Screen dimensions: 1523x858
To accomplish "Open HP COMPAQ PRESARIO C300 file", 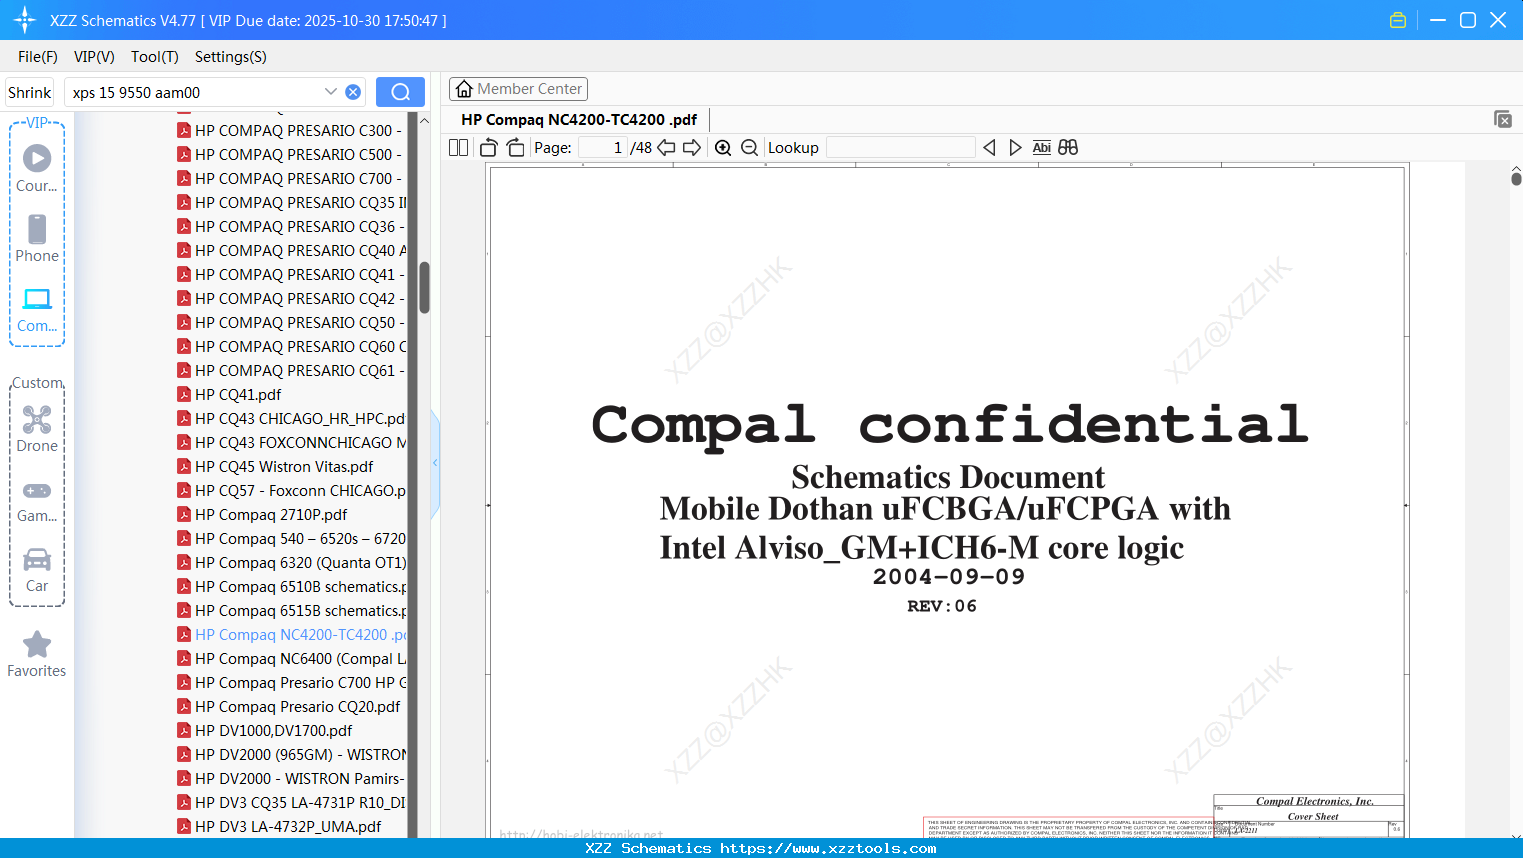I will click(x=291, y=130).
